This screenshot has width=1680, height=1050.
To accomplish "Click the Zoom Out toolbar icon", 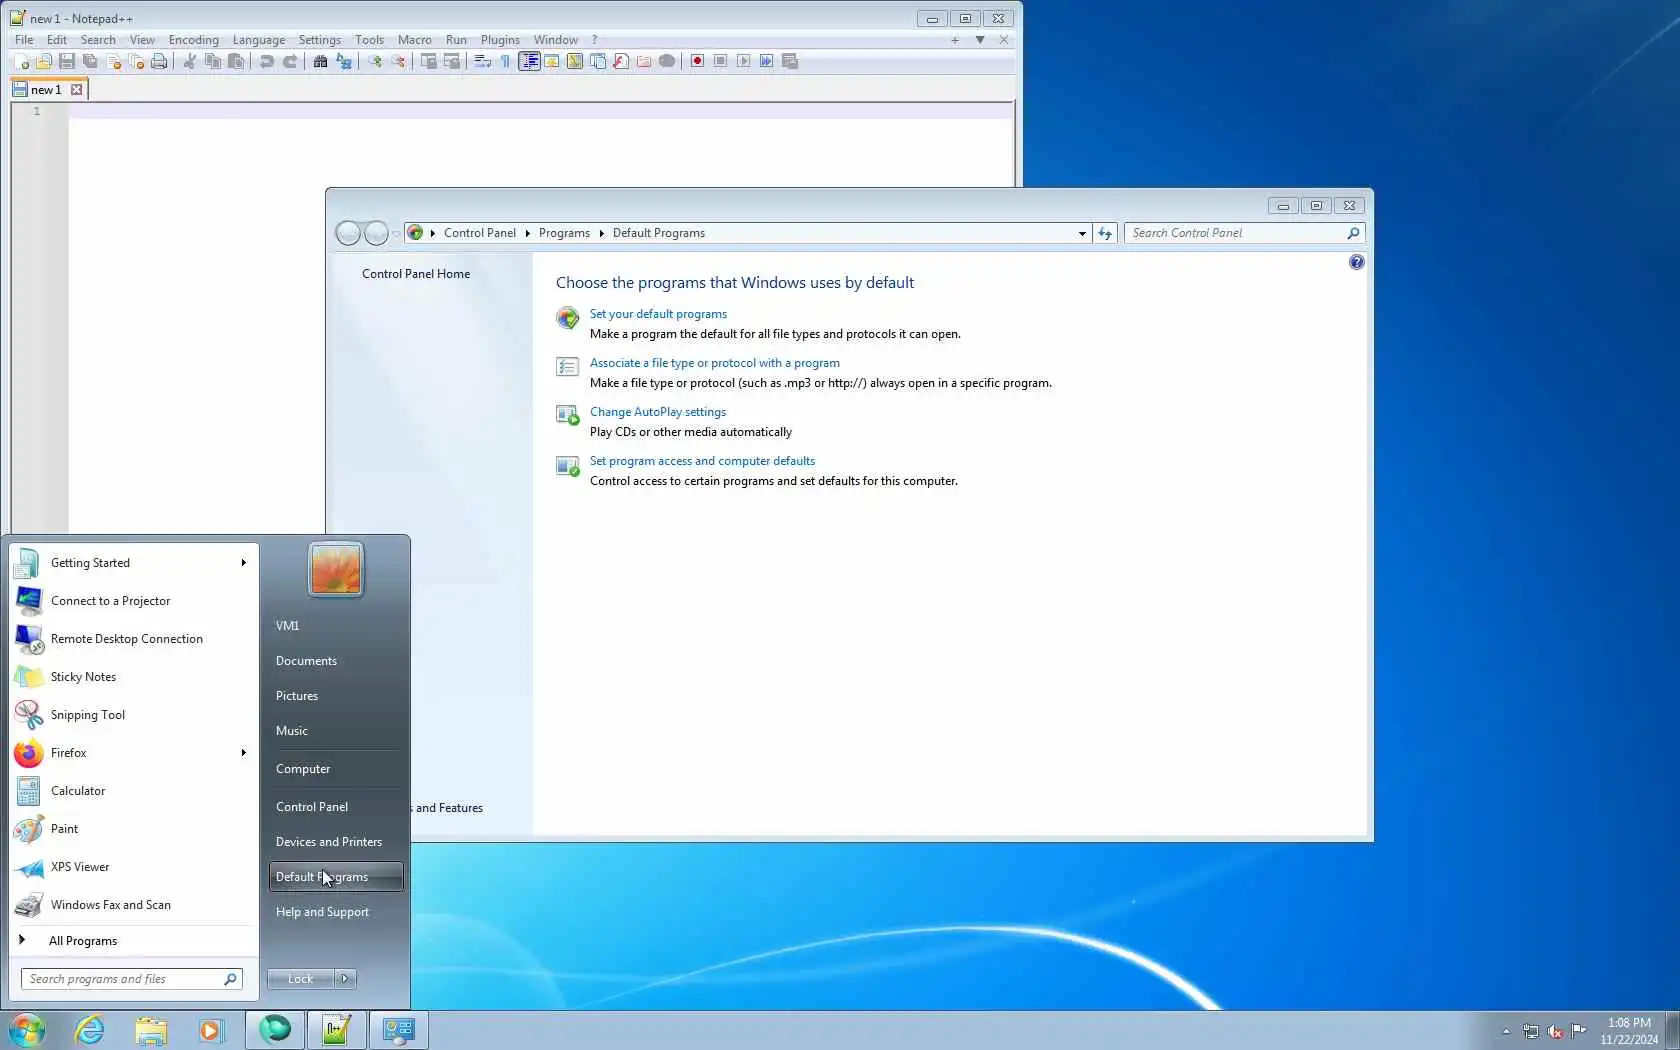I will tap(398, 61).
